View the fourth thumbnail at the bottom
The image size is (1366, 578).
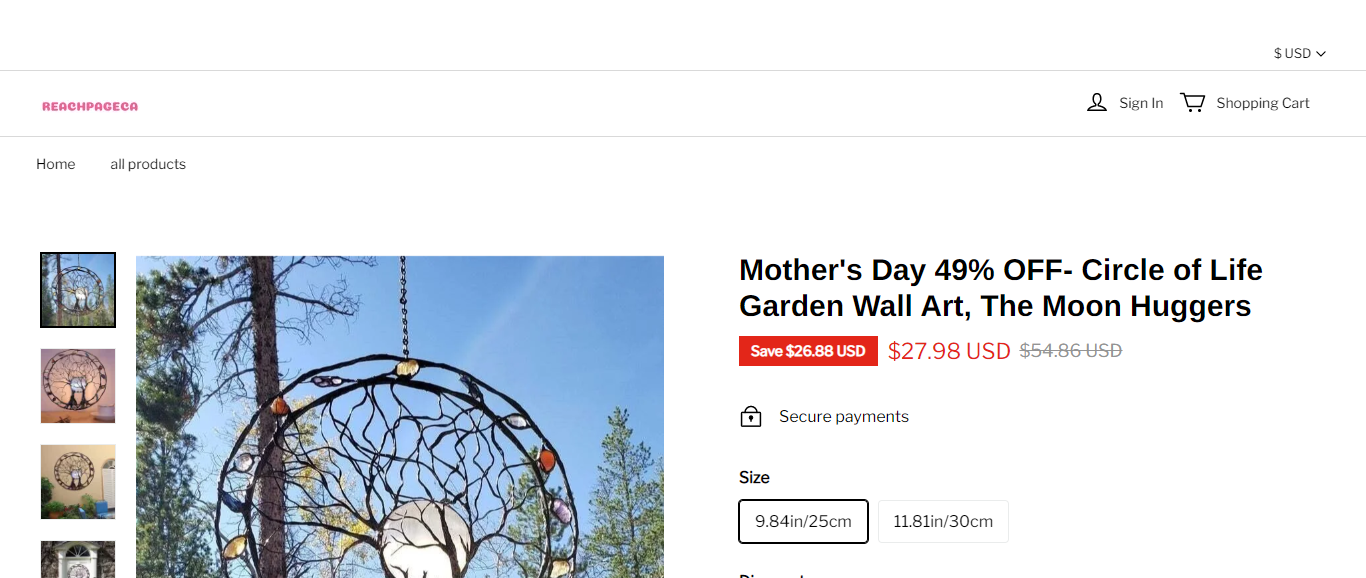(x=78, y=560)
